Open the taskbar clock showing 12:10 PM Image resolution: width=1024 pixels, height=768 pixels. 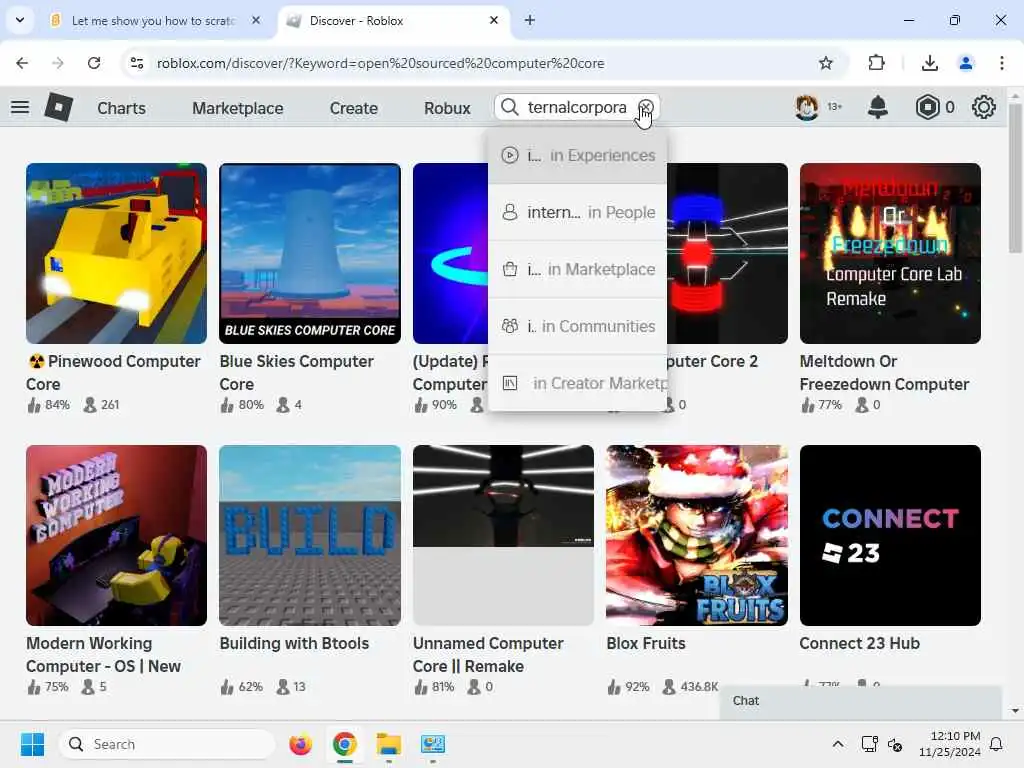click(950, 744)
